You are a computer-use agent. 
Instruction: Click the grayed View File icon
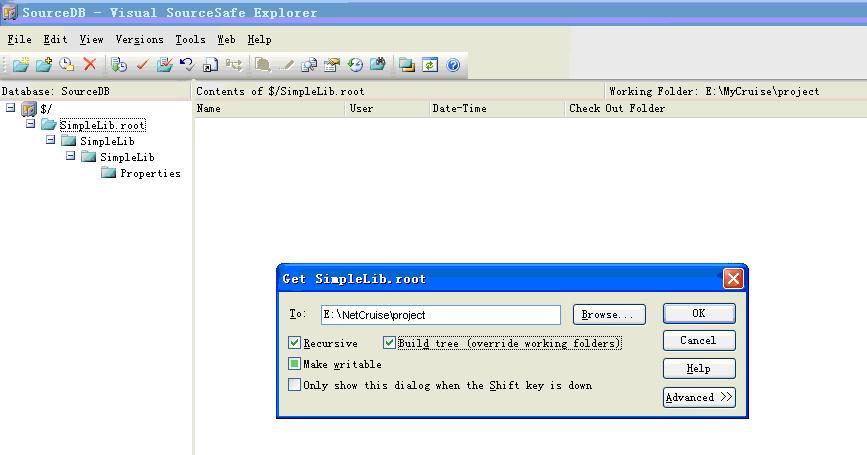click(x=263, y=65)
